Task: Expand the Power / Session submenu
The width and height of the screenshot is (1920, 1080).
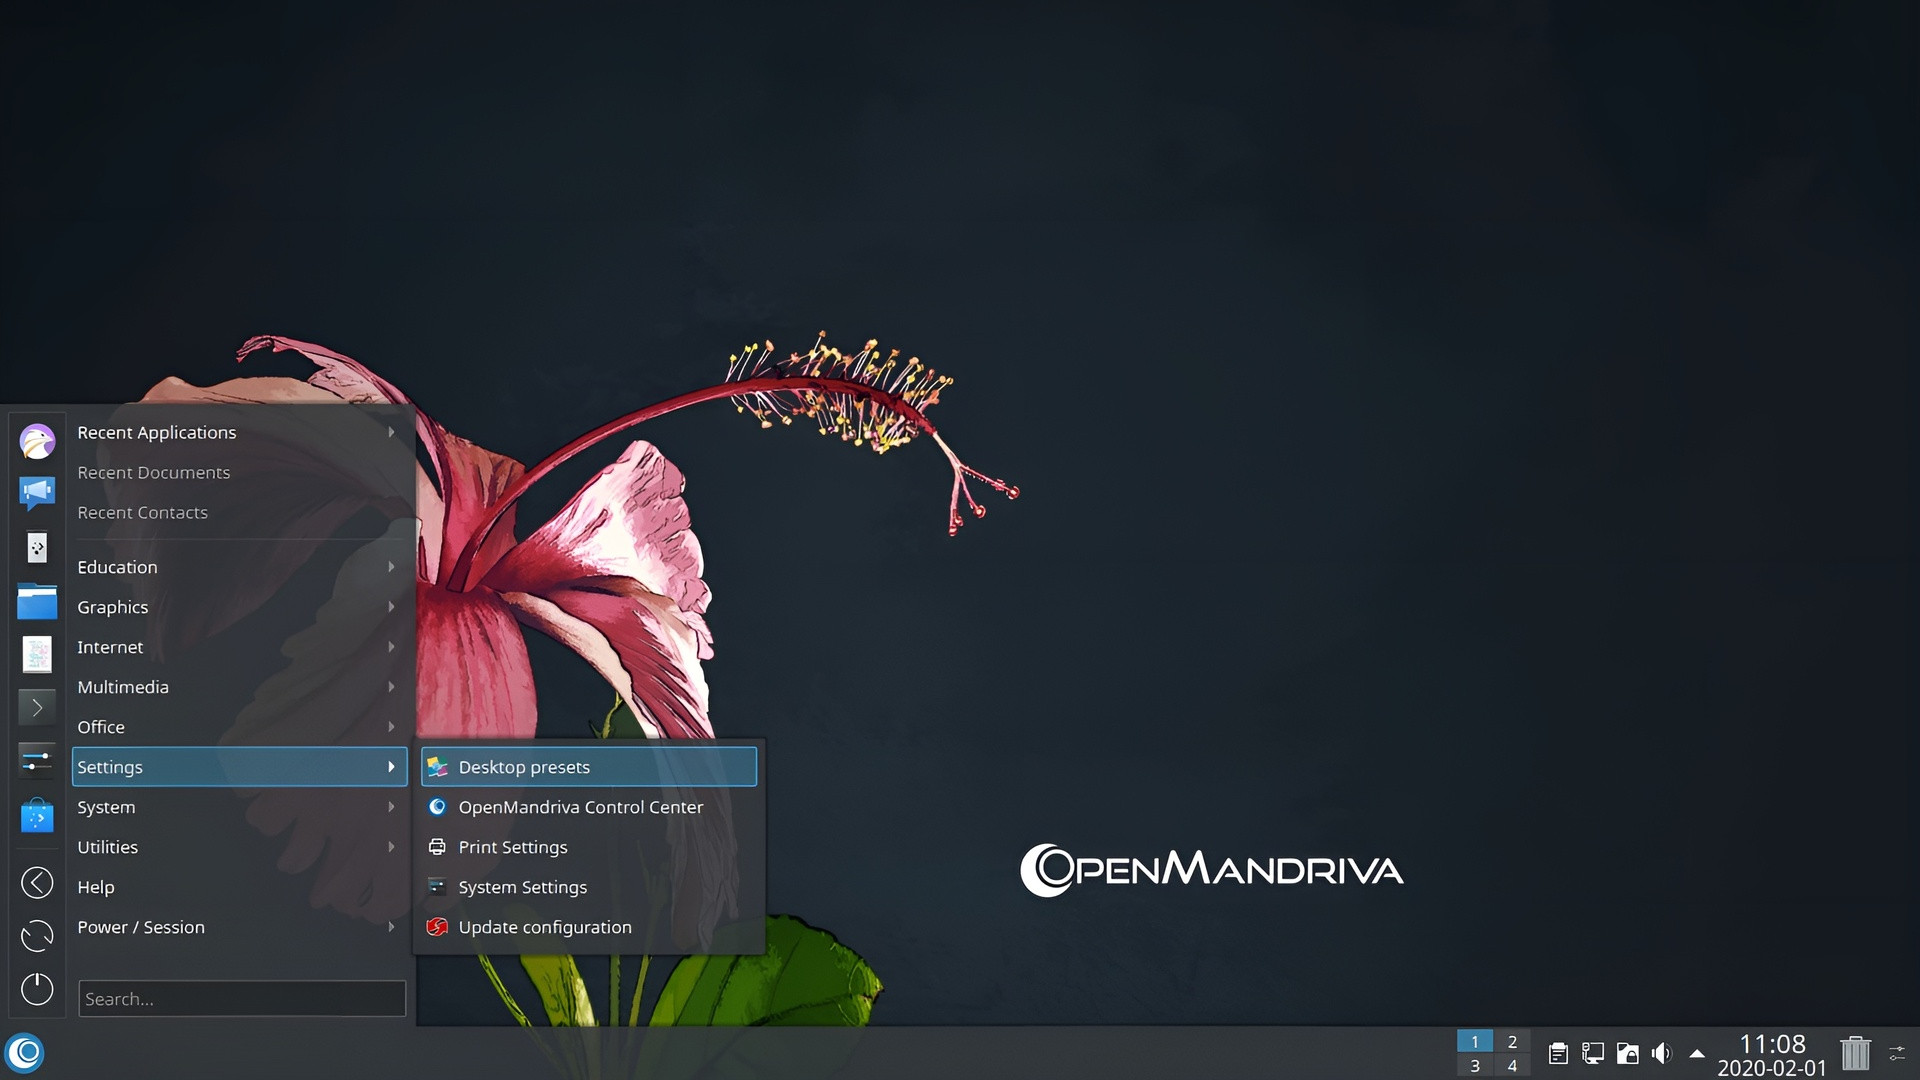Action: coord(390,927)
